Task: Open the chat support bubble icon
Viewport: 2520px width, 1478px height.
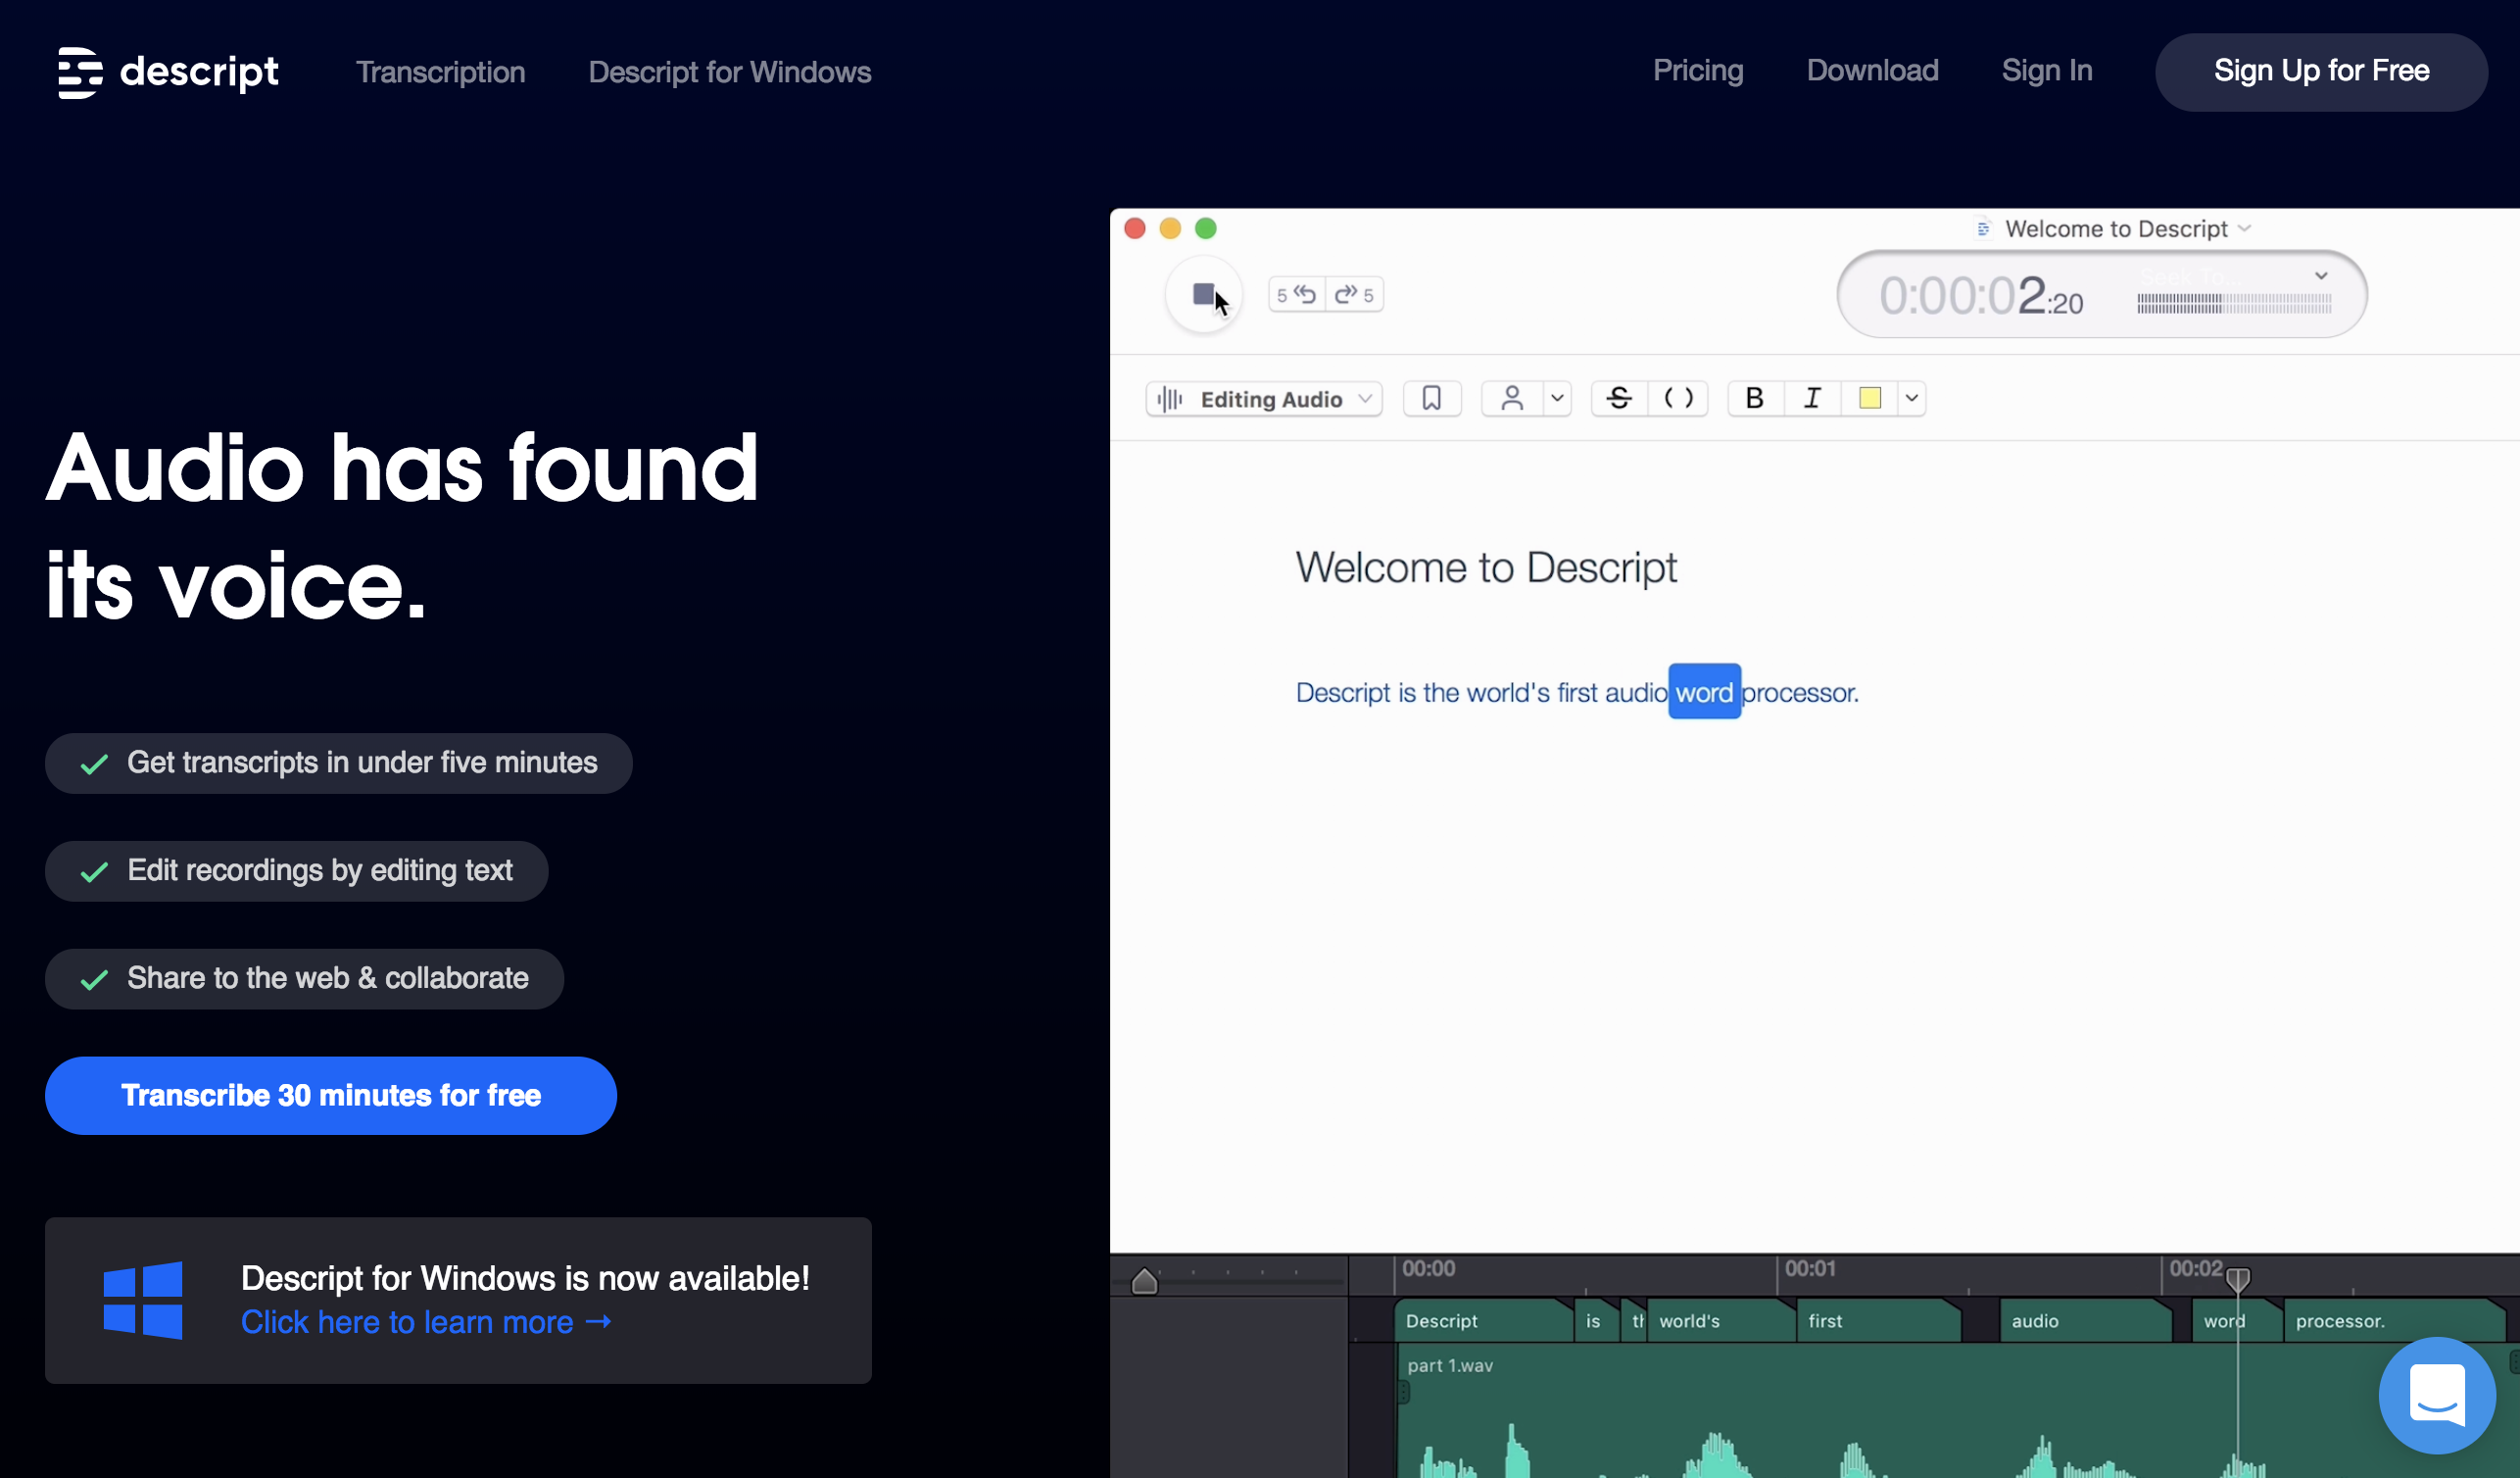Action: pyautogui.click(x=2436, y=1394)
